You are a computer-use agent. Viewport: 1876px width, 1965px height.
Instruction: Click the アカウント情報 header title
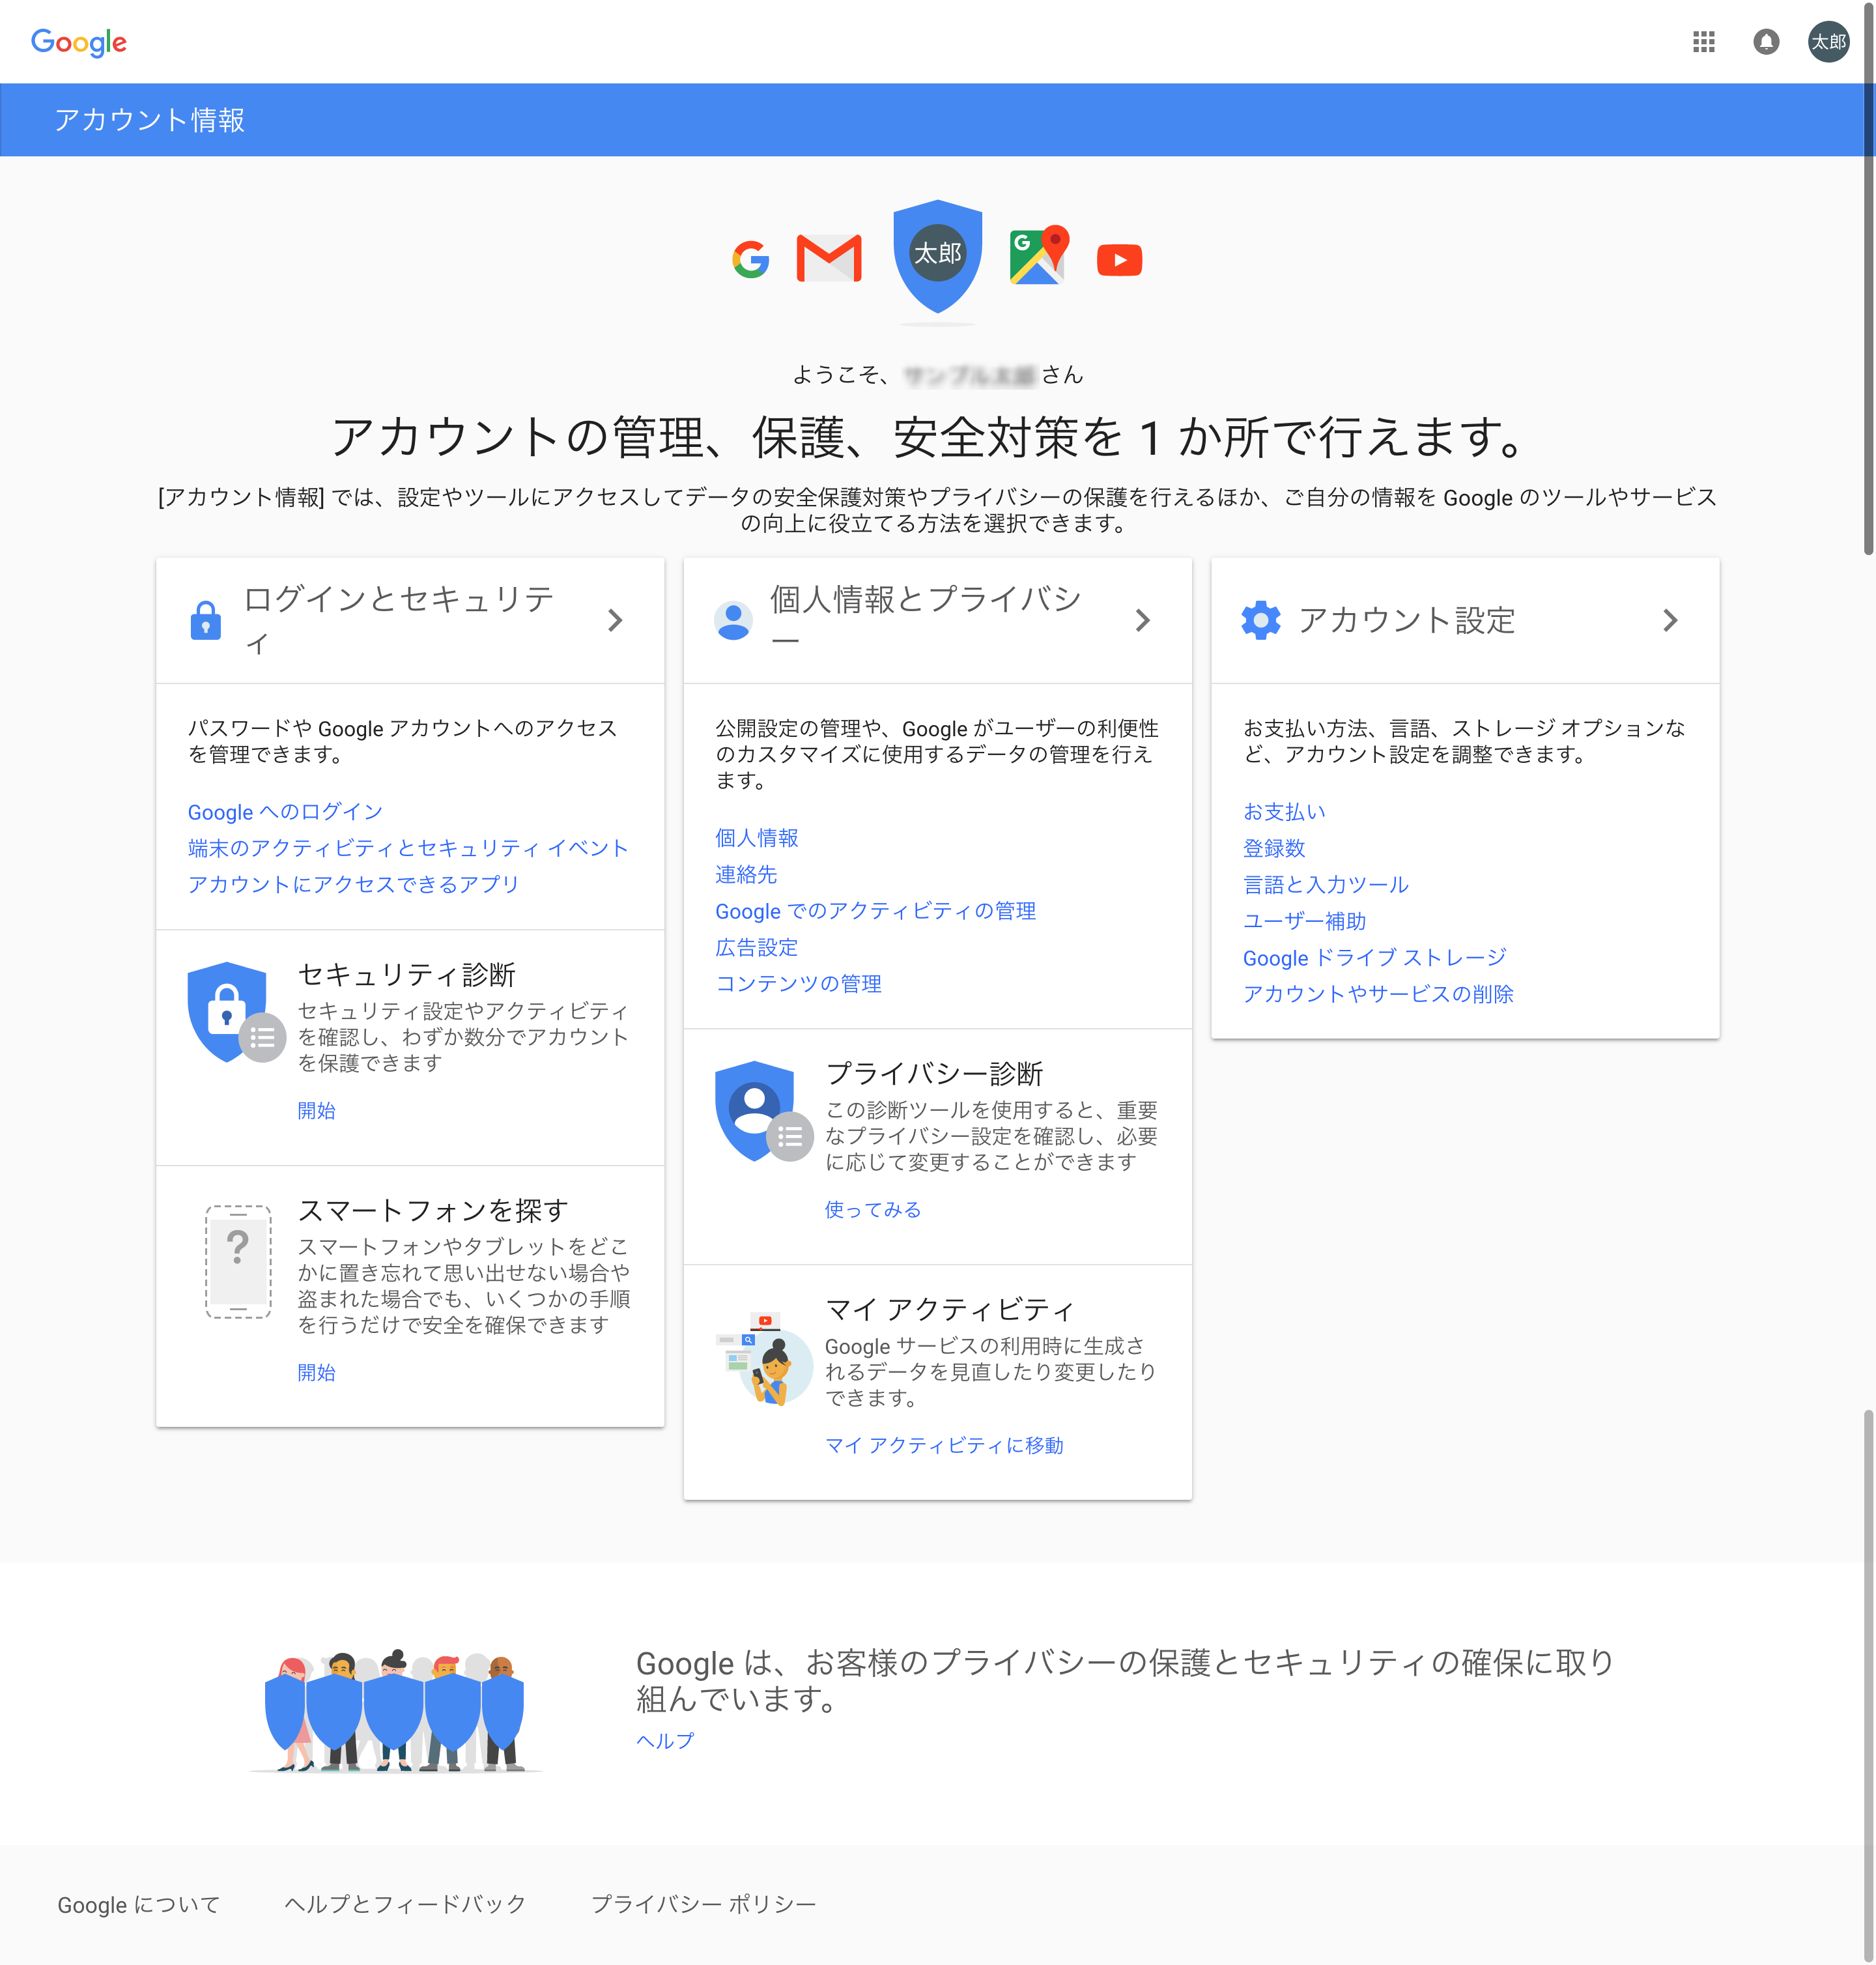(x=150, y=120)
